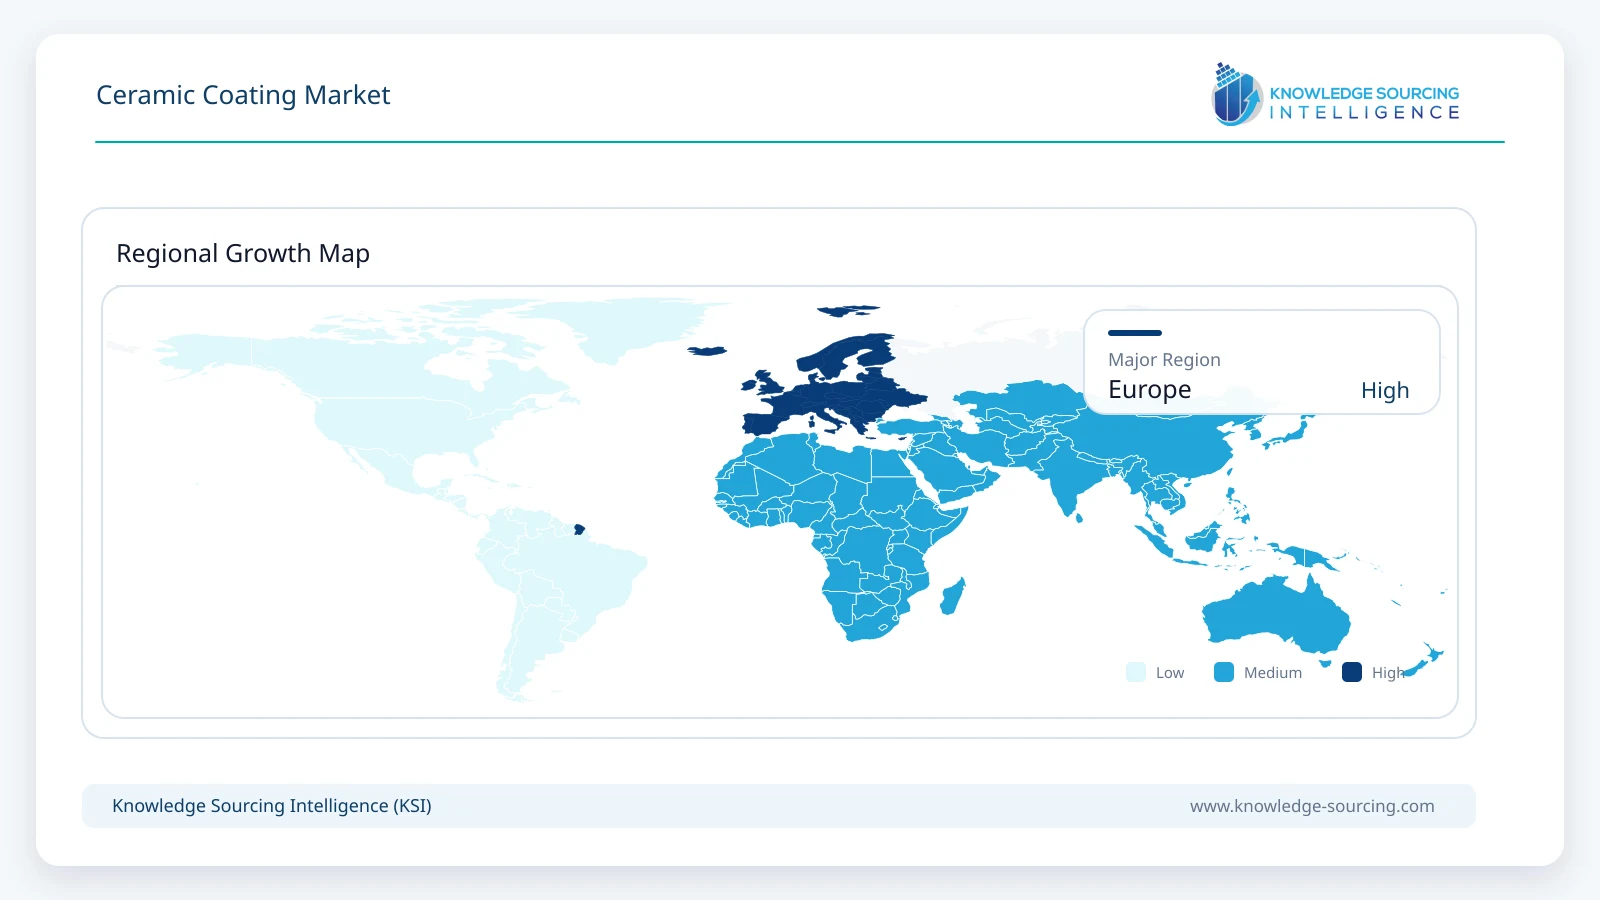Select Iceland on the map
The image size is (1600, 900).
tap(707, 351)
